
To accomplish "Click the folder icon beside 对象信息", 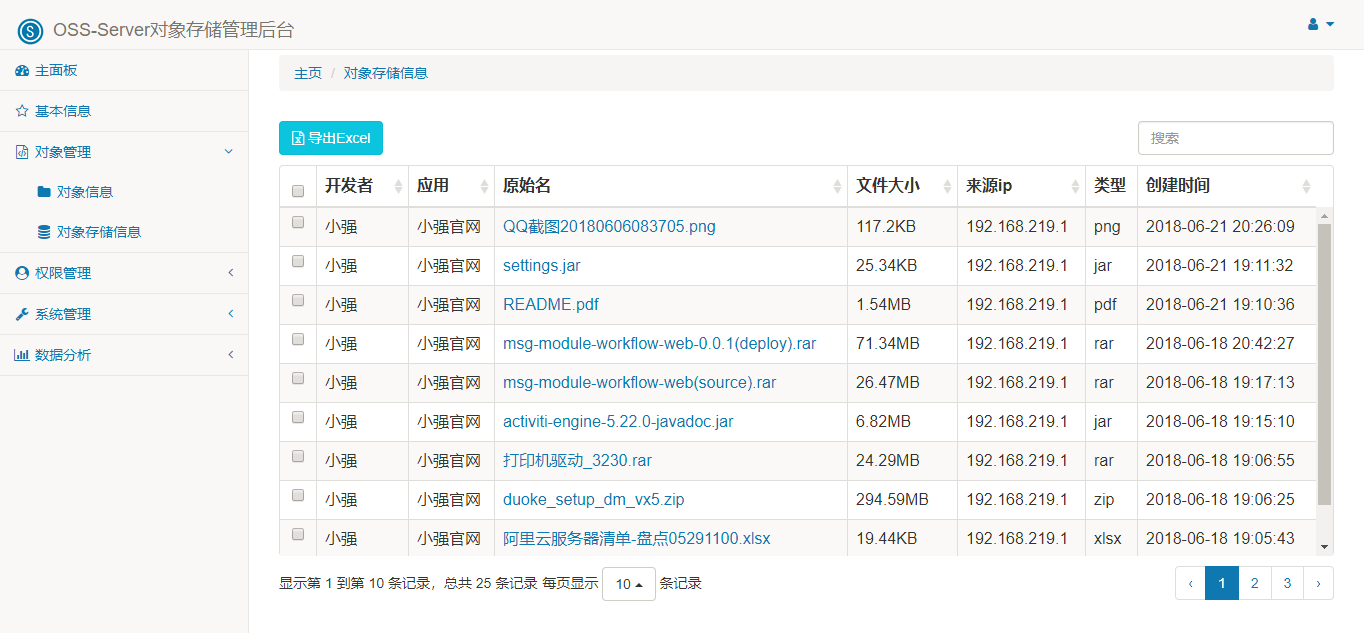I will (x=44, y=192).
